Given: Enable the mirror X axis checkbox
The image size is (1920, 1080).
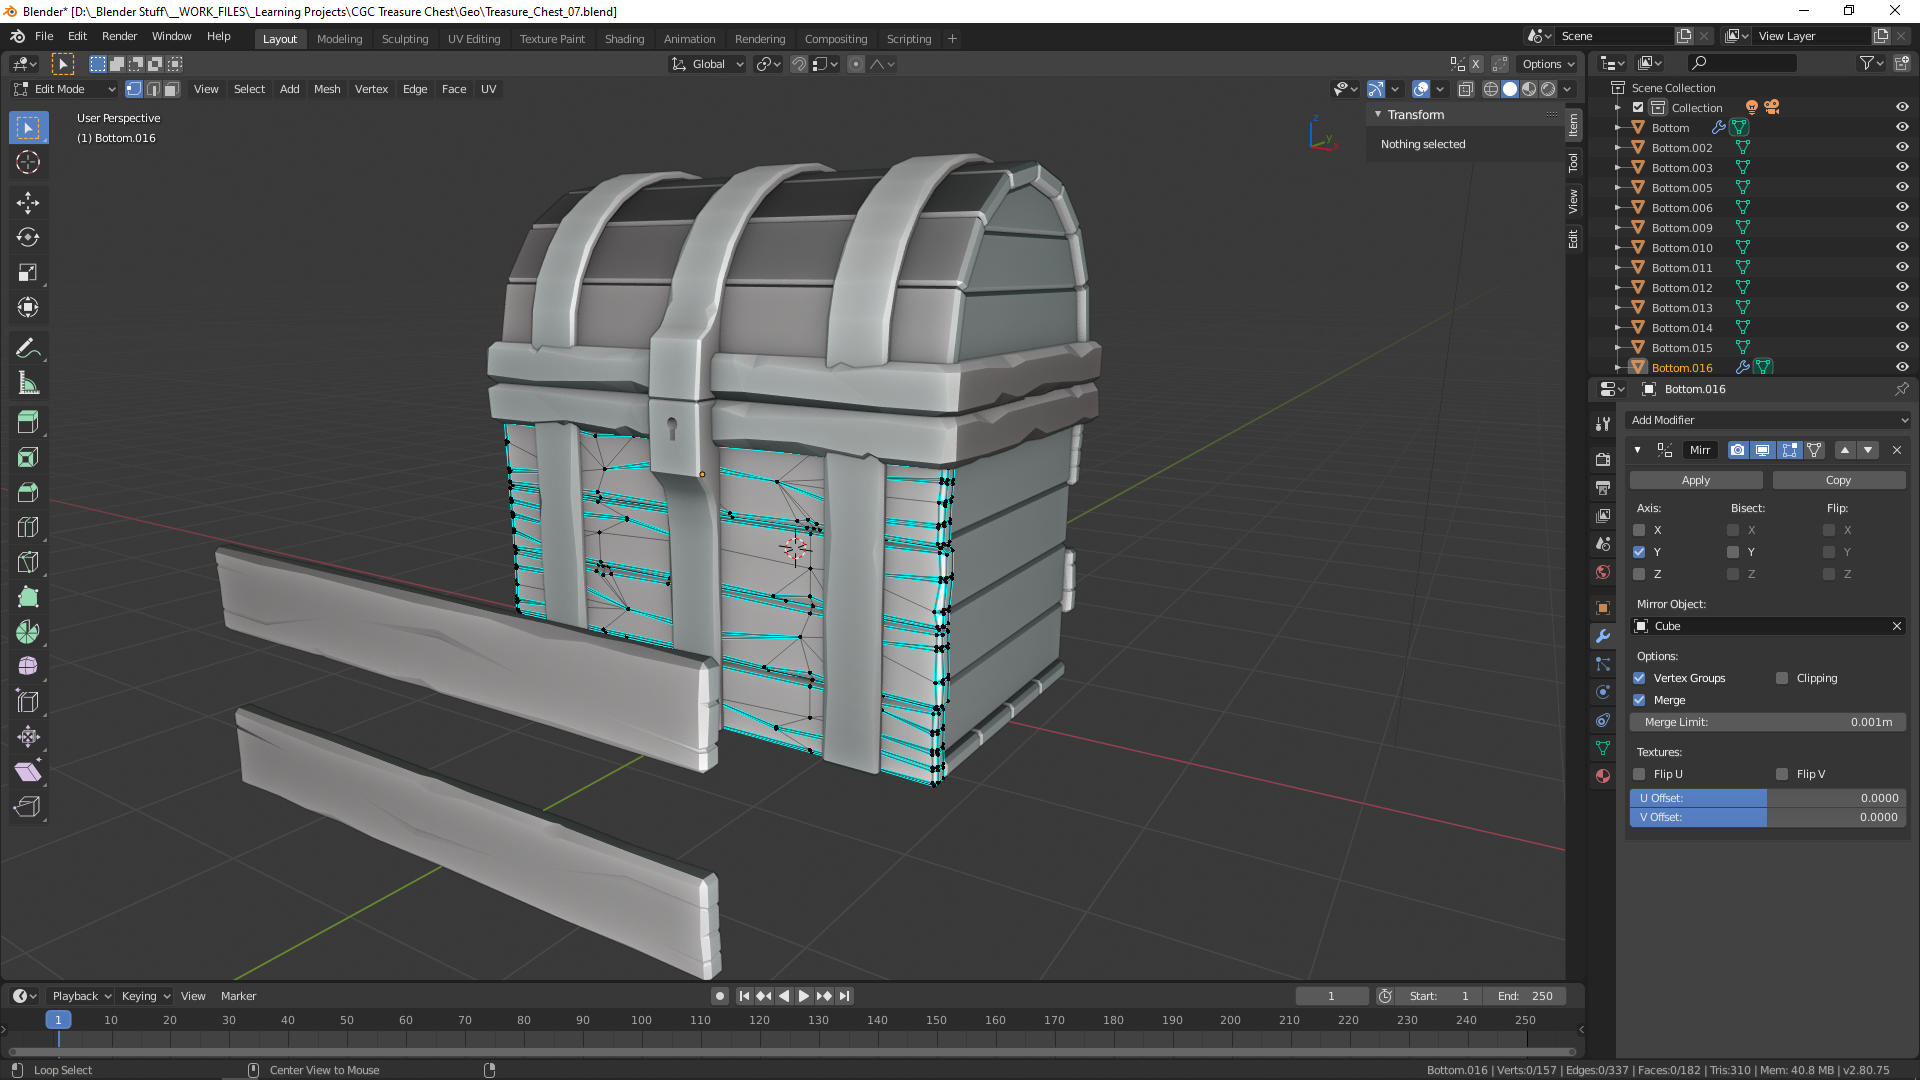Looking at the screenshot, I should tap(1639, 530).
